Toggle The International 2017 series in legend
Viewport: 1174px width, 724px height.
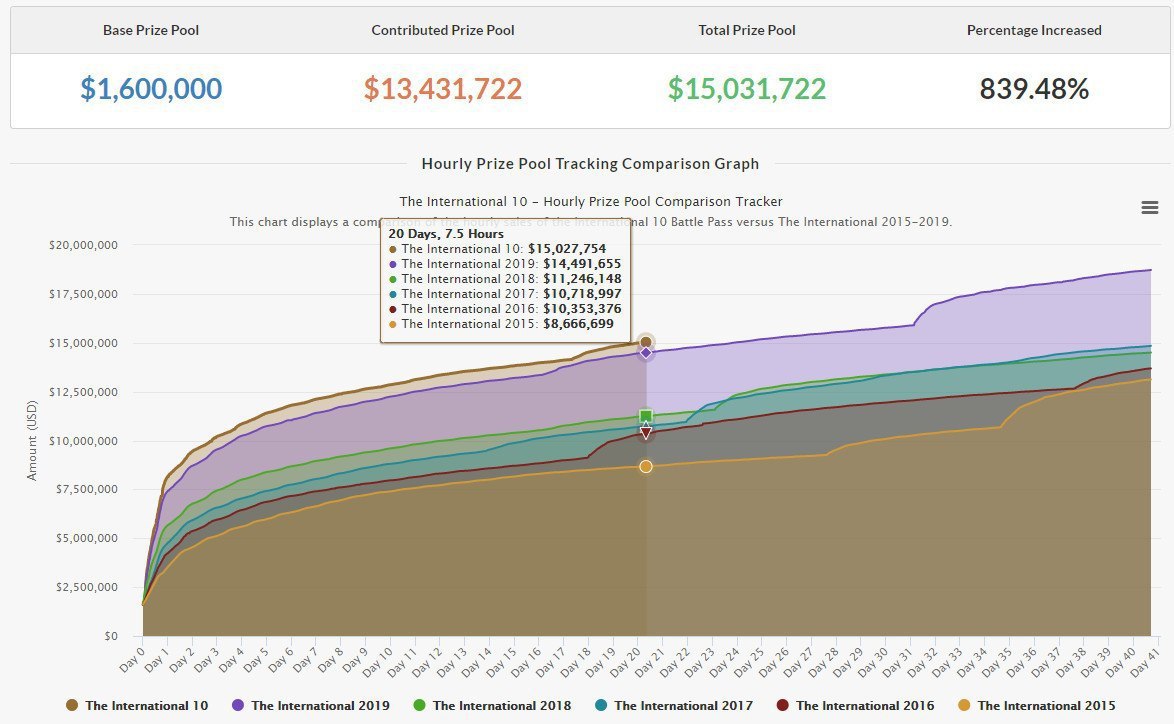(x=674, y=705)
